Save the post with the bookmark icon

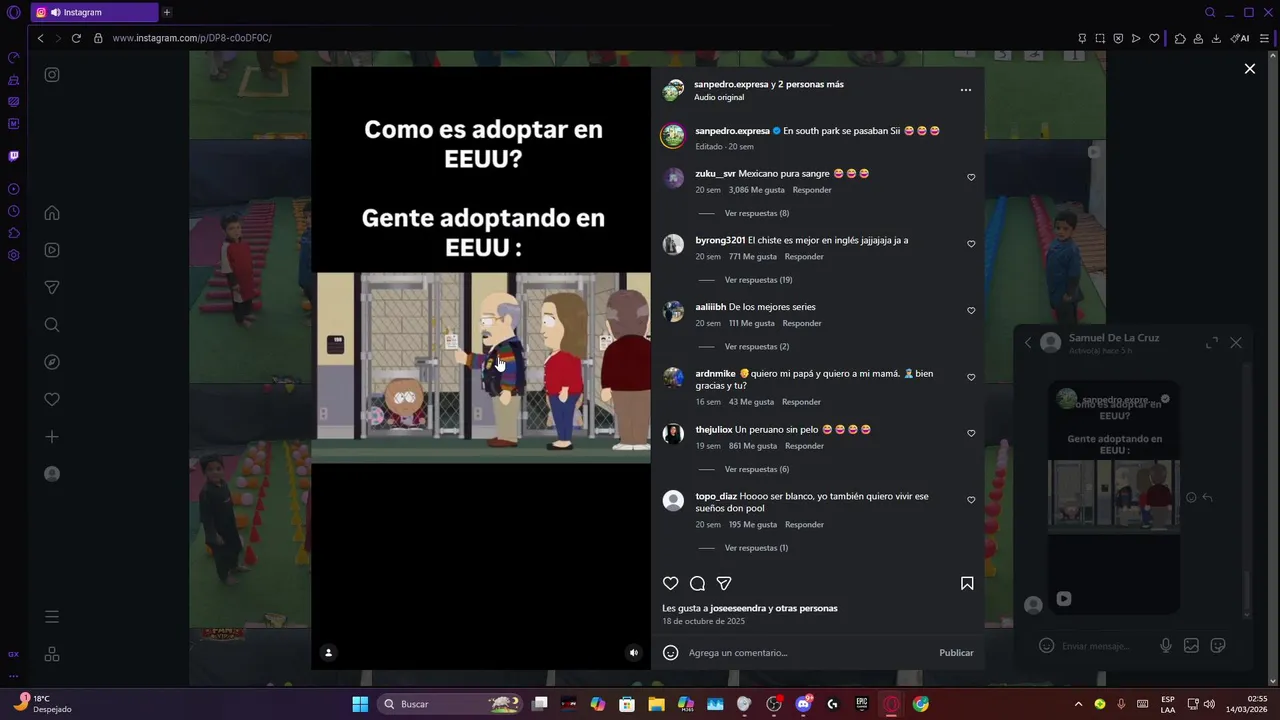[967, 583]
